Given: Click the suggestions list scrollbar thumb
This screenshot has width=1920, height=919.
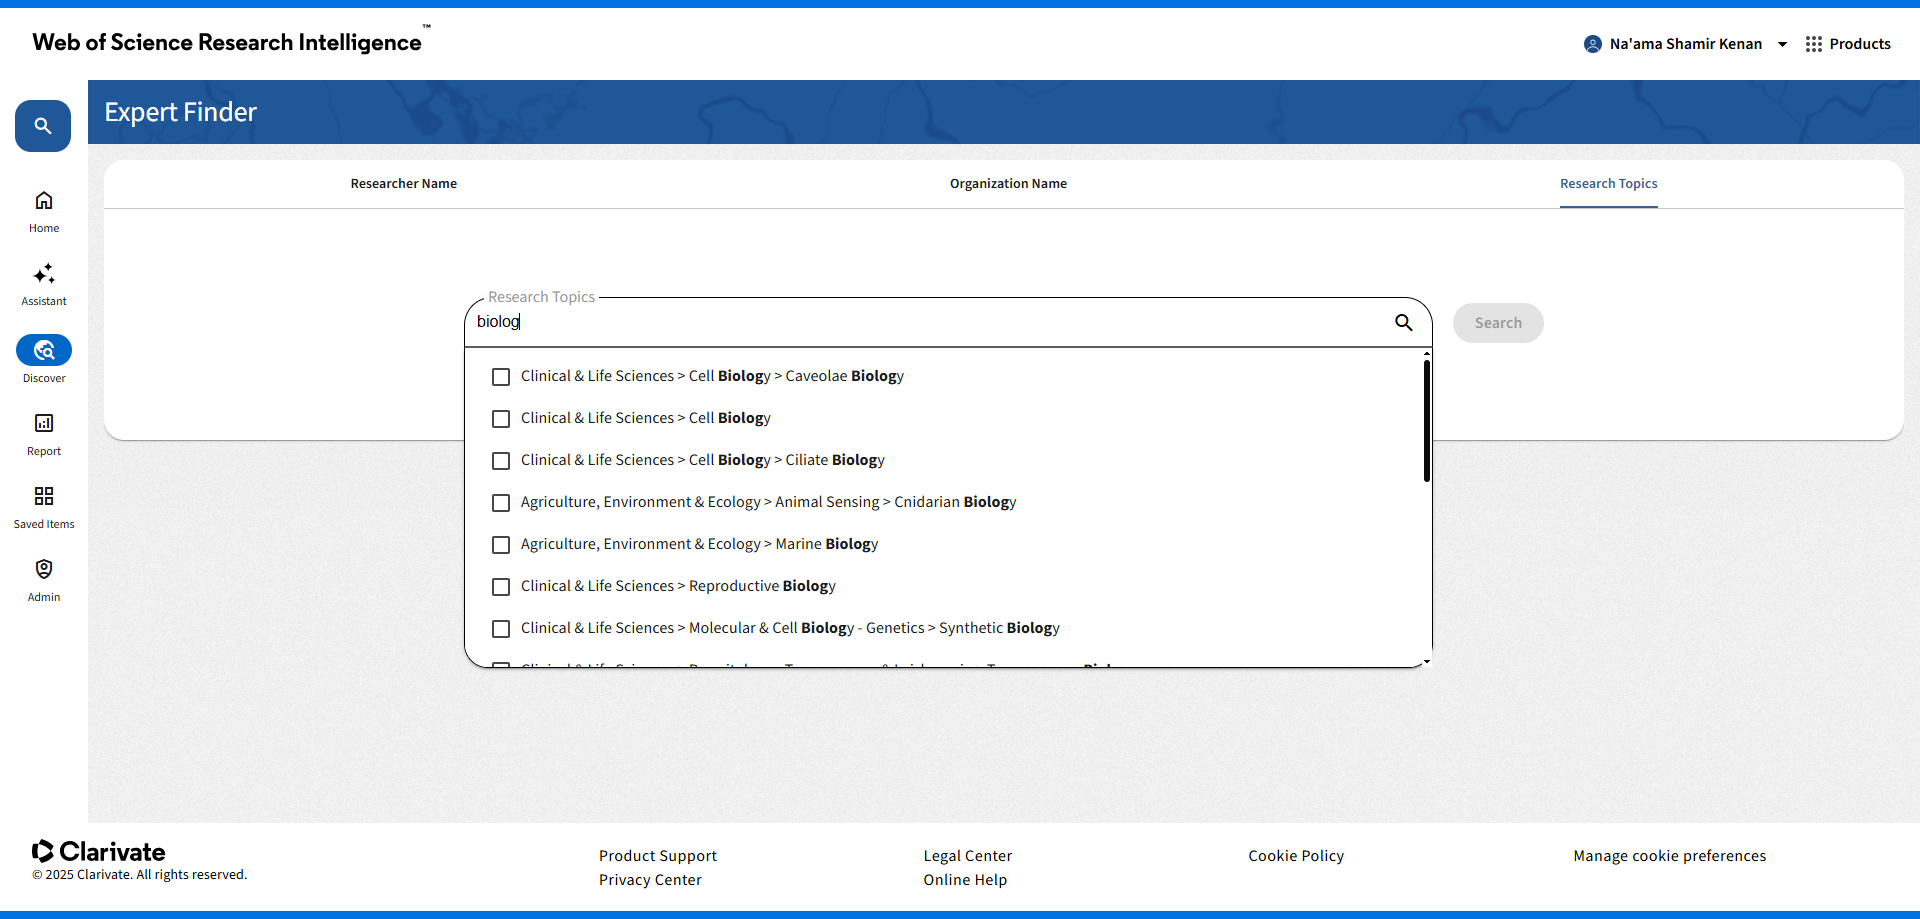Looking at the screenshot, I should click(x=1427, y=421).
